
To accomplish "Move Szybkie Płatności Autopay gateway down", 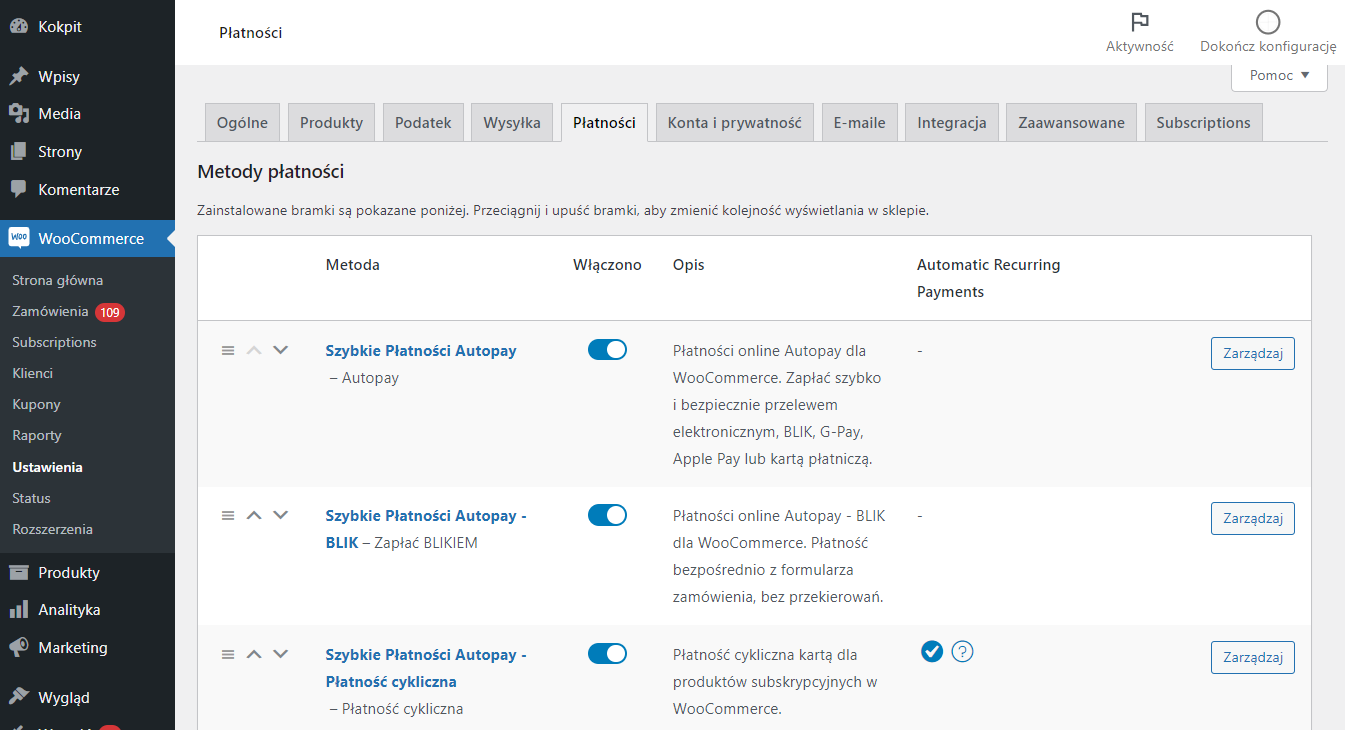I will tap(280, 350).
